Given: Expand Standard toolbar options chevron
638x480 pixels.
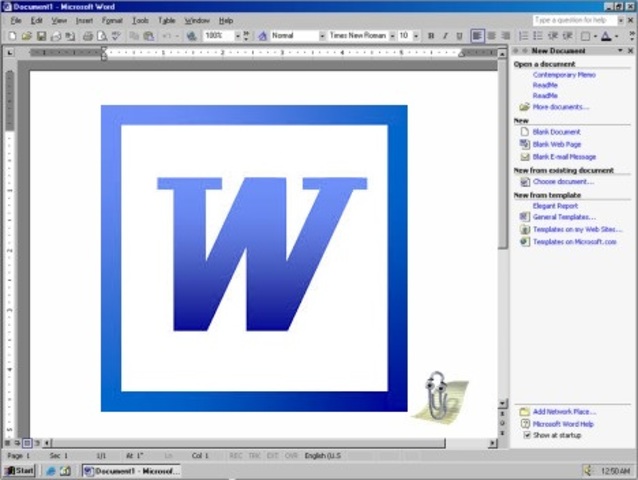Looking at the screenshot, I should coord(246,36).
